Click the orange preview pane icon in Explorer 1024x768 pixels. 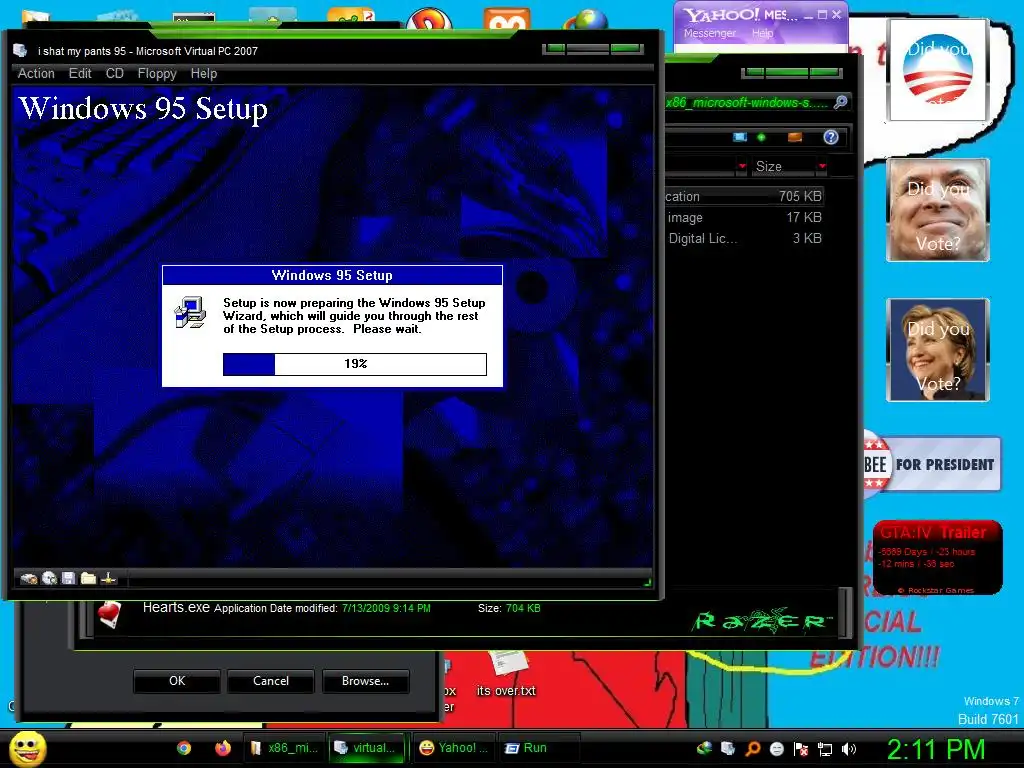(795, 137)
